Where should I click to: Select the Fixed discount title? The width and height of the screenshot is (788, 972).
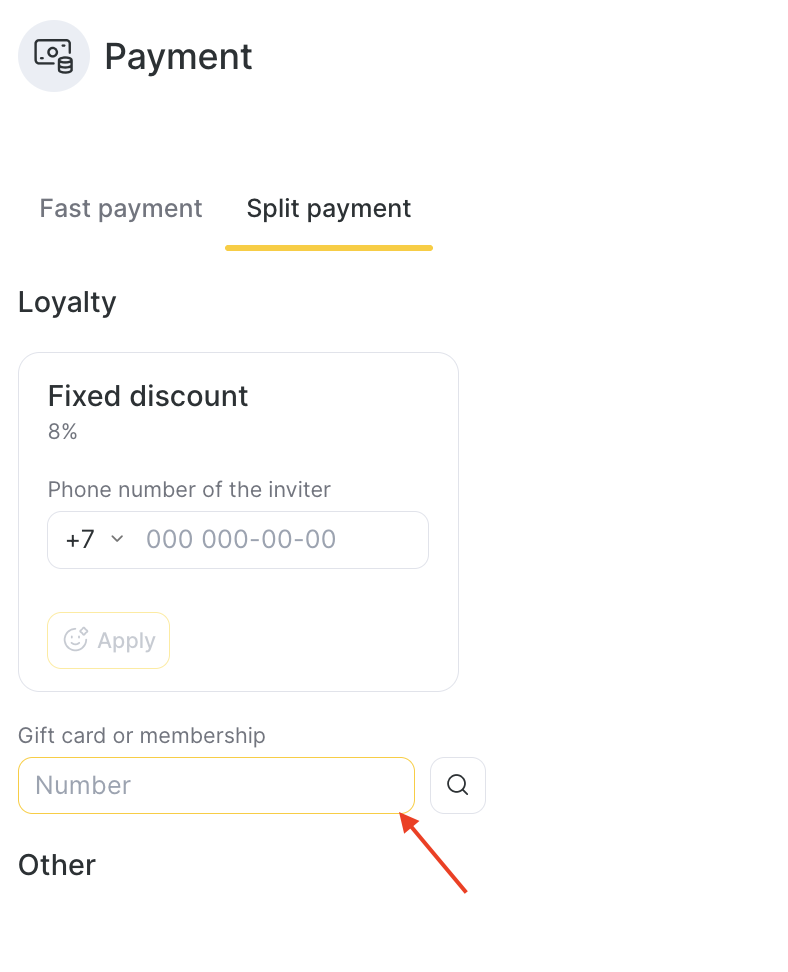(x=148, y=396)
